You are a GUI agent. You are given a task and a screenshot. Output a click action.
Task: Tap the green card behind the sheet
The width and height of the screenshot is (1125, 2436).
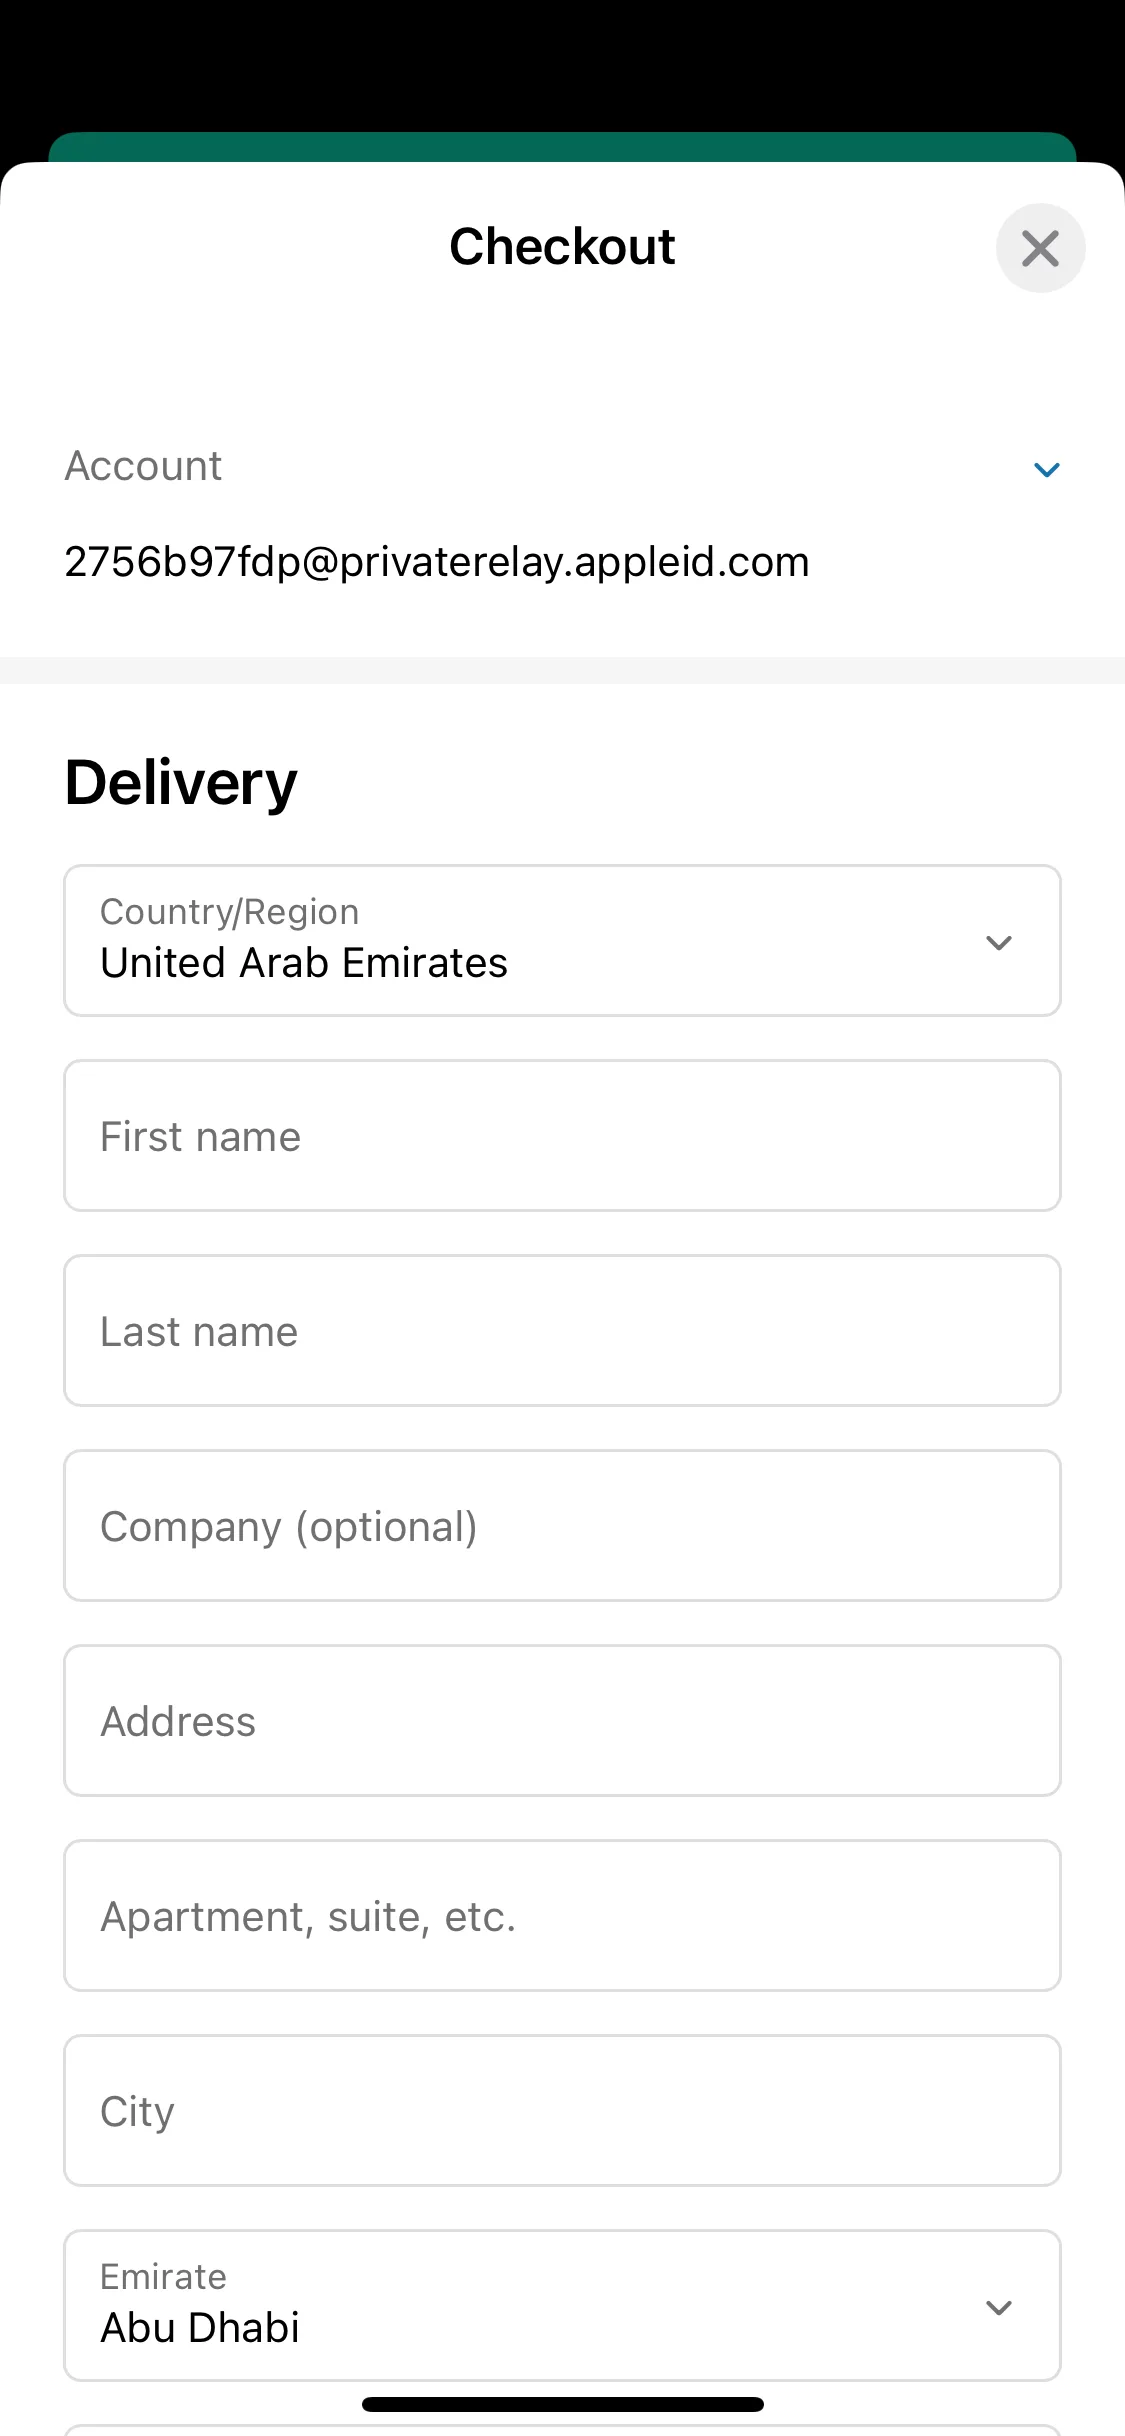click(x=562, y=147)
